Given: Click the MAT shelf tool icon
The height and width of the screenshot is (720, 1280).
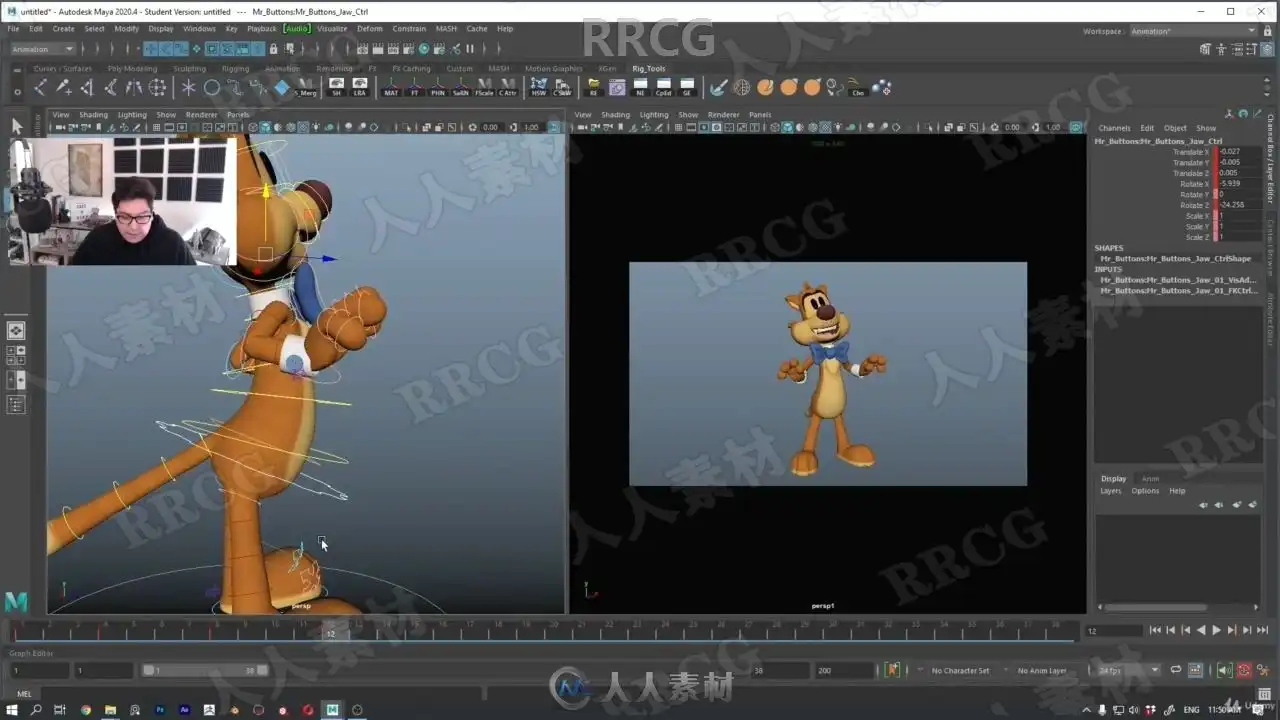Looking at the screenshot, I should point(390,87).
